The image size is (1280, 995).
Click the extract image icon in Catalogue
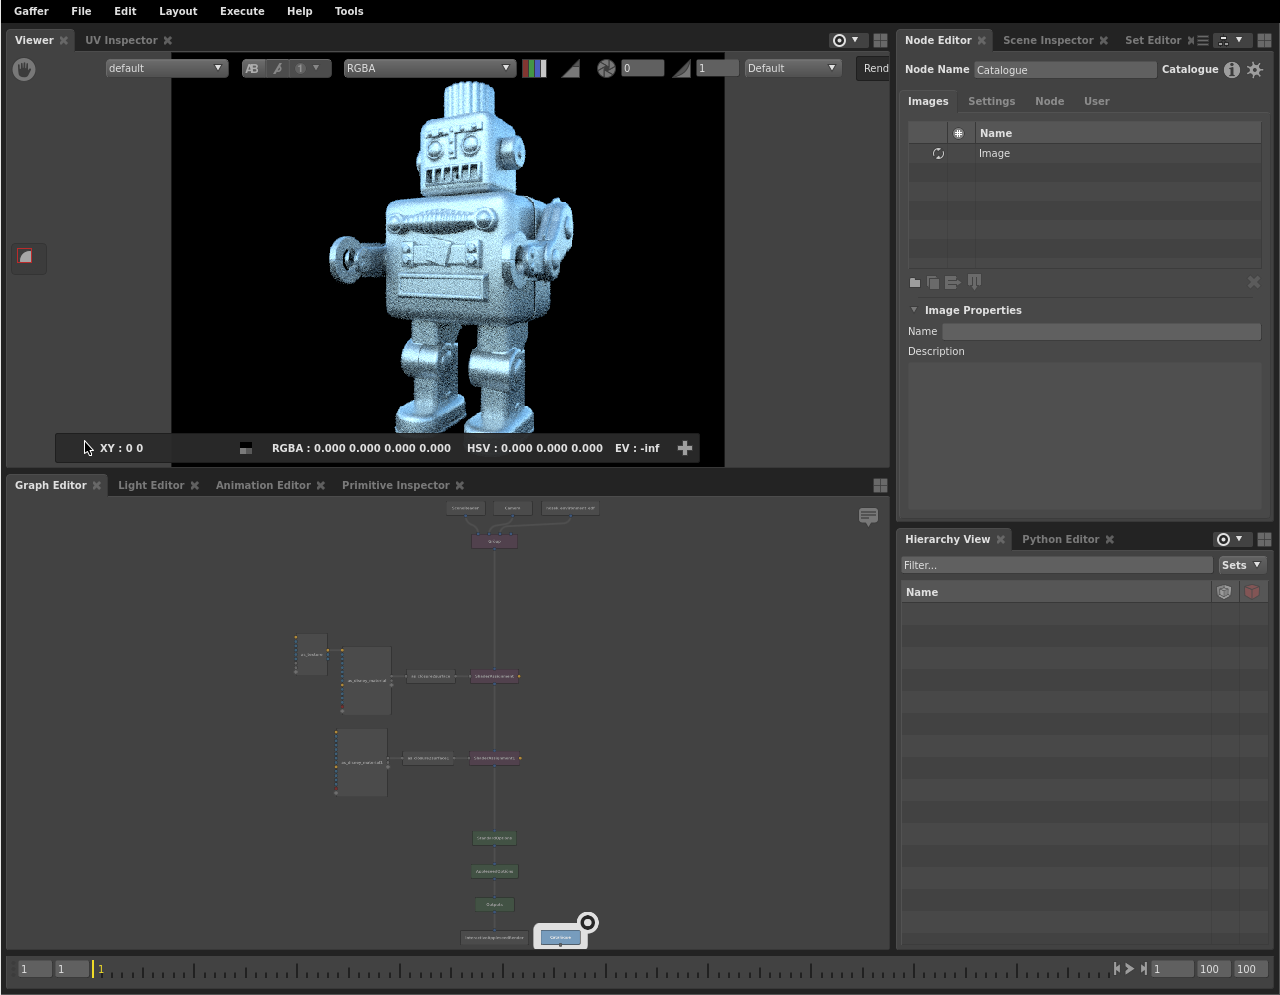(x=974, y=282)
